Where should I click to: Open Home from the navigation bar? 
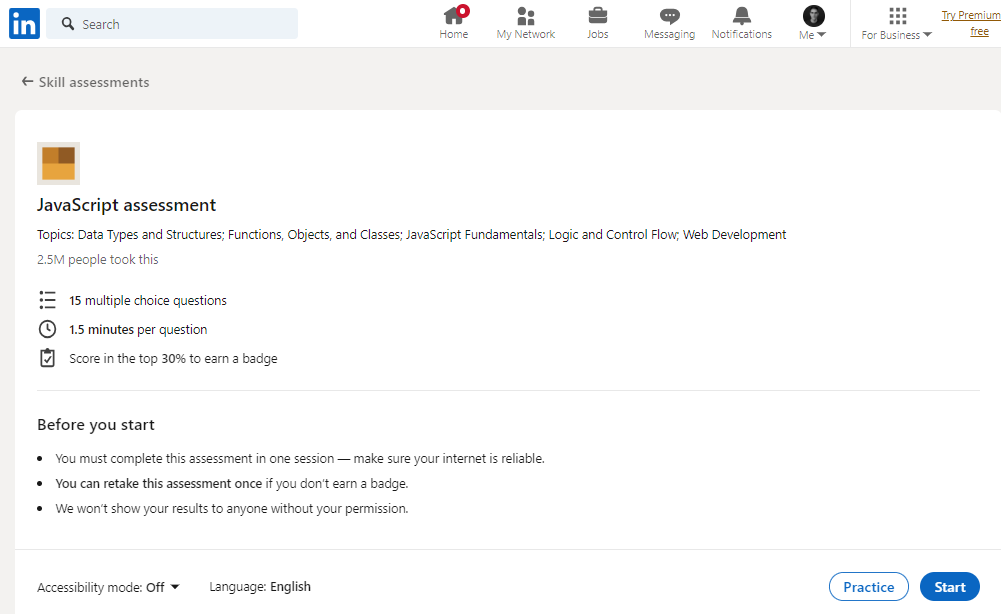click(454, 24)
